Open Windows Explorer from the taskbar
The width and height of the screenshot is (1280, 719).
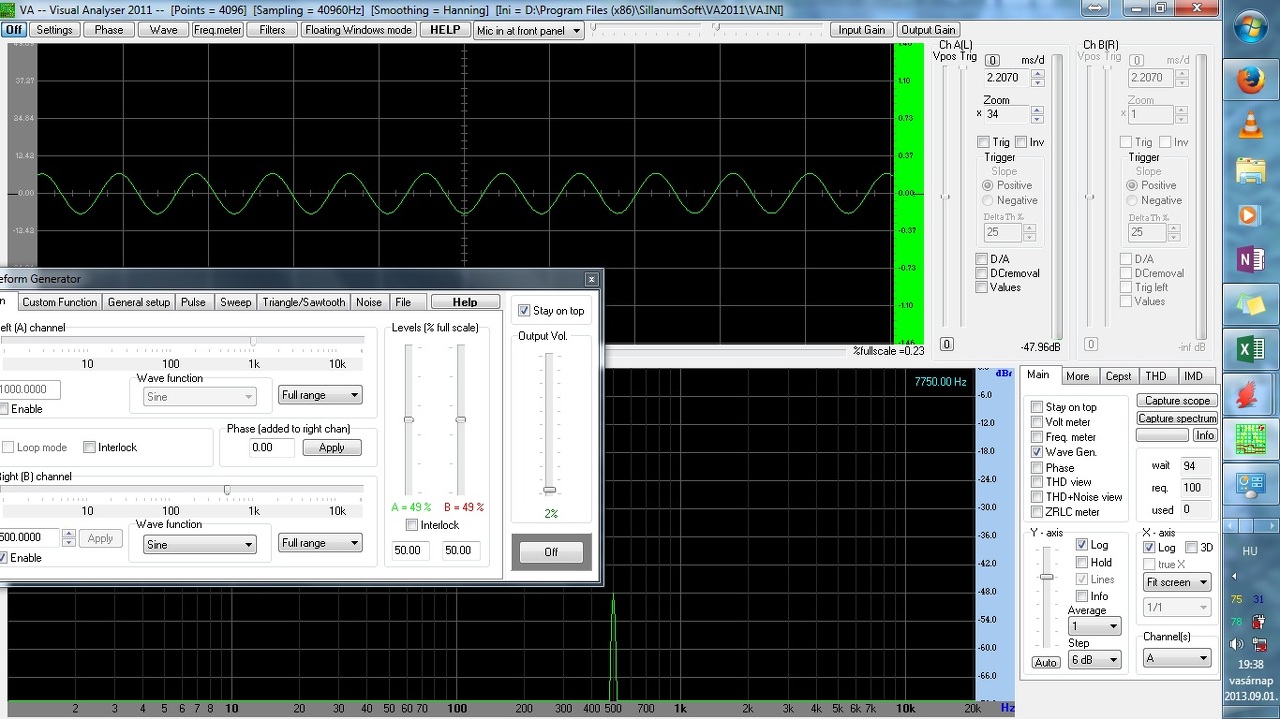click(x=1250, y=170)
